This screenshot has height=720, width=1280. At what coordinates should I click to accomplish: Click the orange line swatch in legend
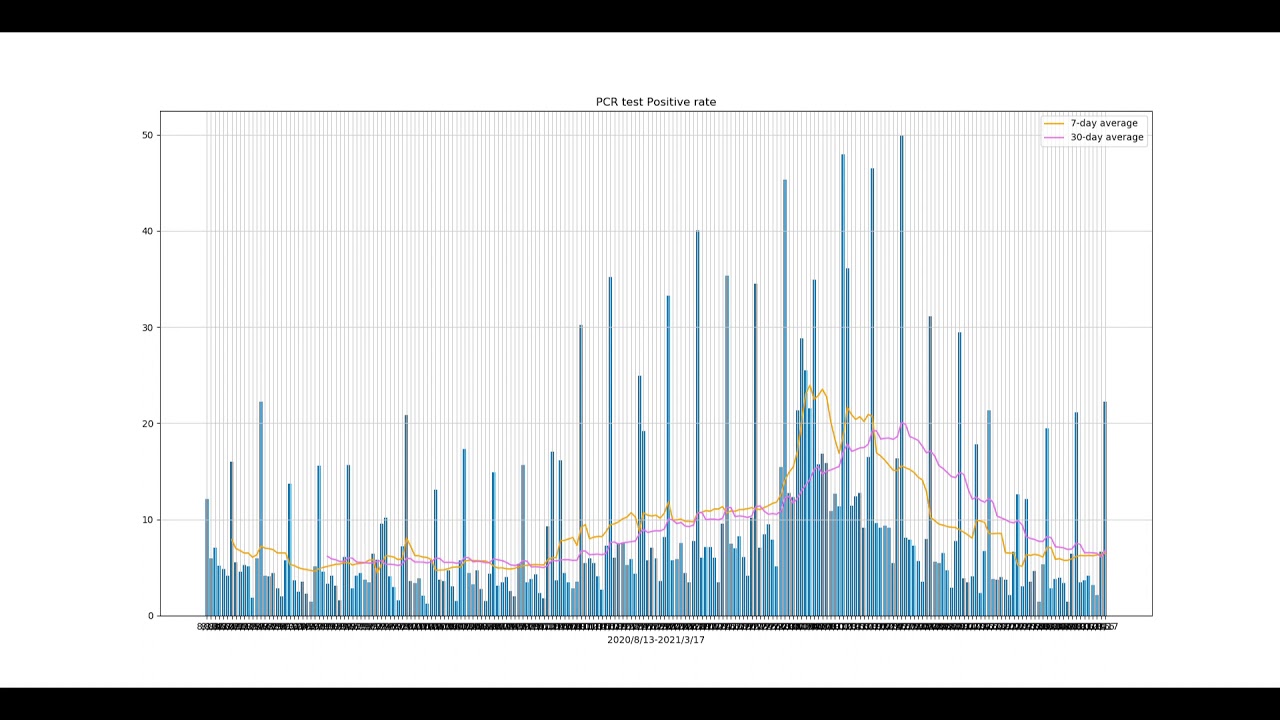click(x=1054, y=123)
